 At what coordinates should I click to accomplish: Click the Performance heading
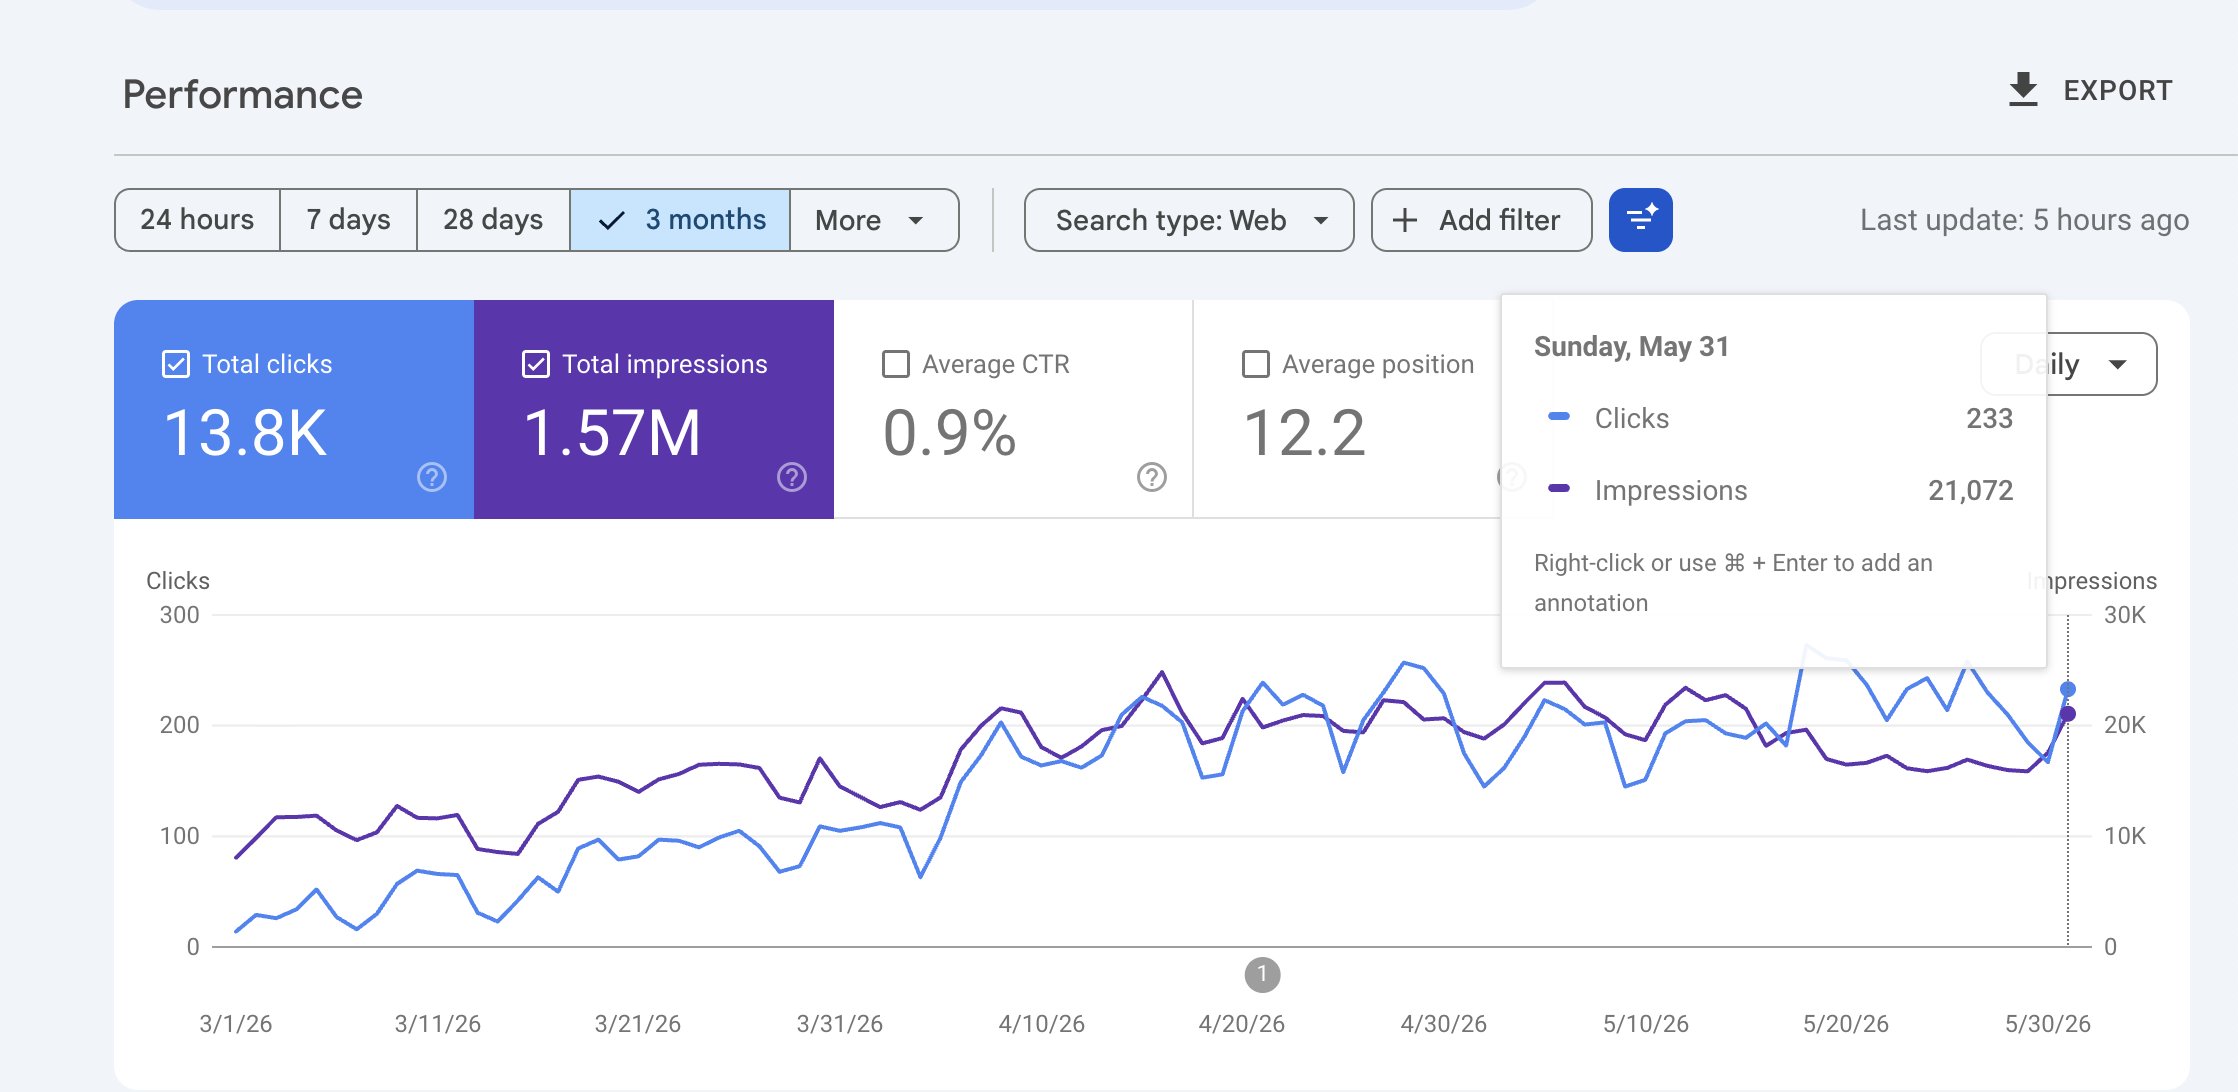coord(243,95)
